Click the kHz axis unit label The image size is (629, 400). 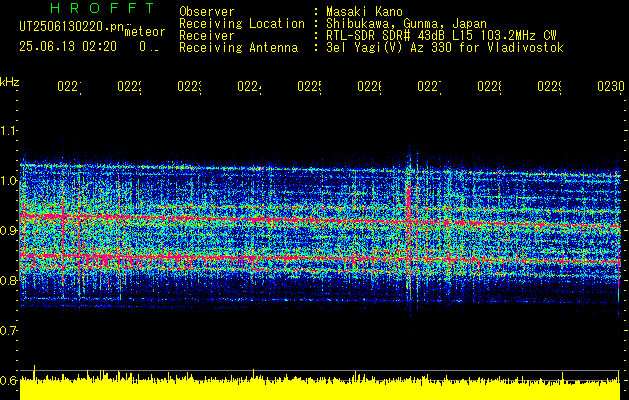pyautogui.click(x=9, y=82)
